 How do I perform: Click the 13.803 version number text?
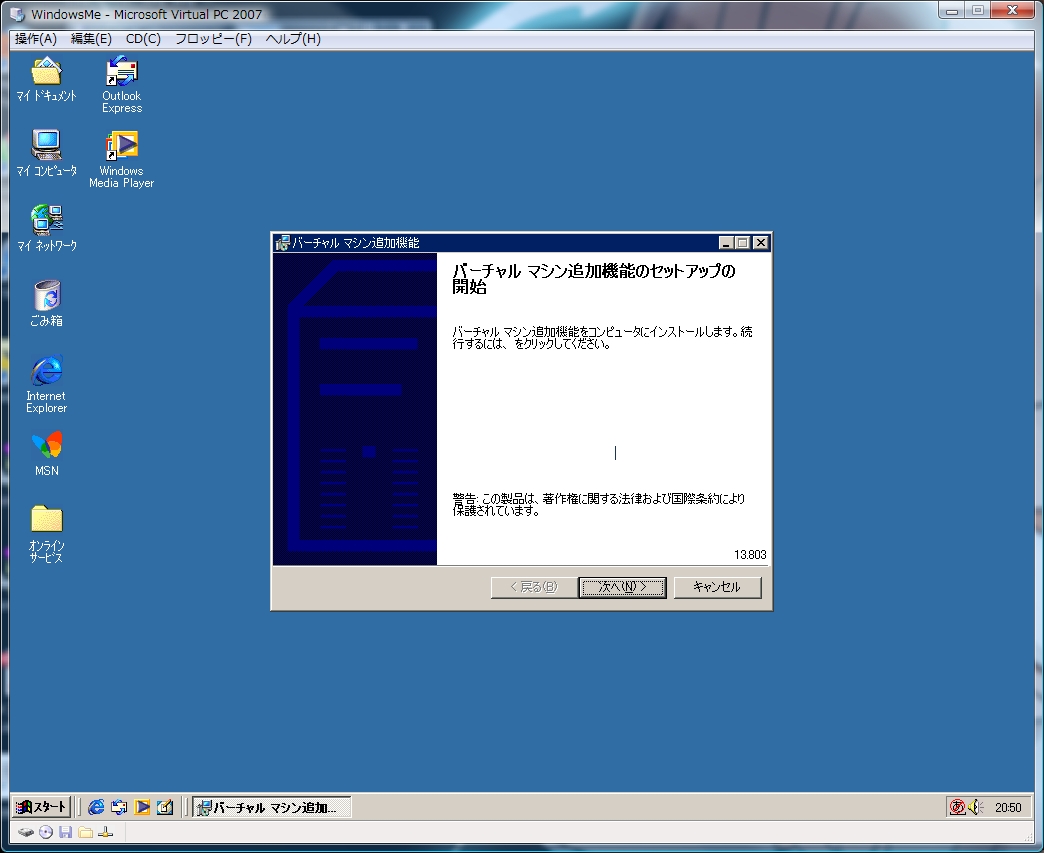click(750, 555)
